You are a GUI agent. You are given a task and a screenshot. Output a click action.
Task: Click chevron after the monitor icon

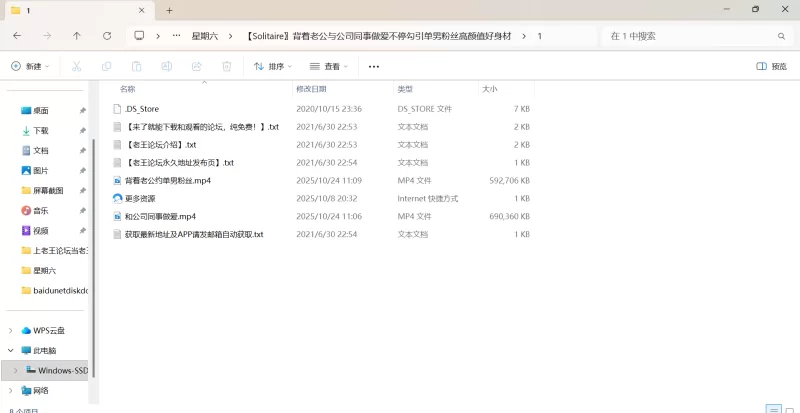pos(158,36)
